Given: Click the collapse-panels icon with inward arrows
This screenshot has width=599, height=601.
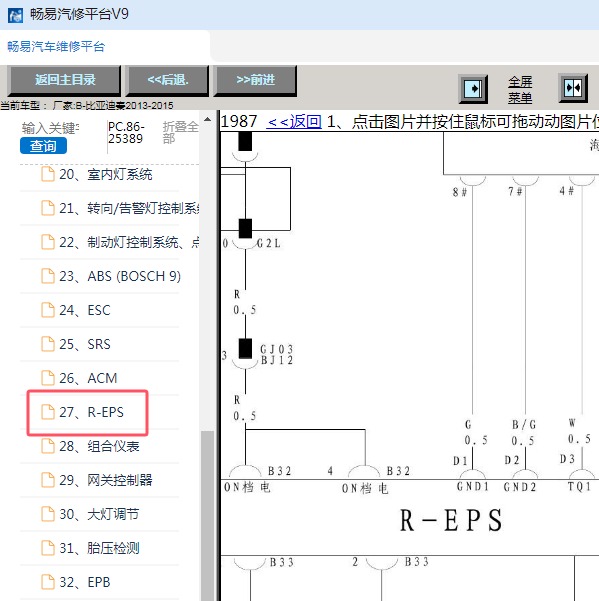Looking at the screenshot, I should click(573, 88).
